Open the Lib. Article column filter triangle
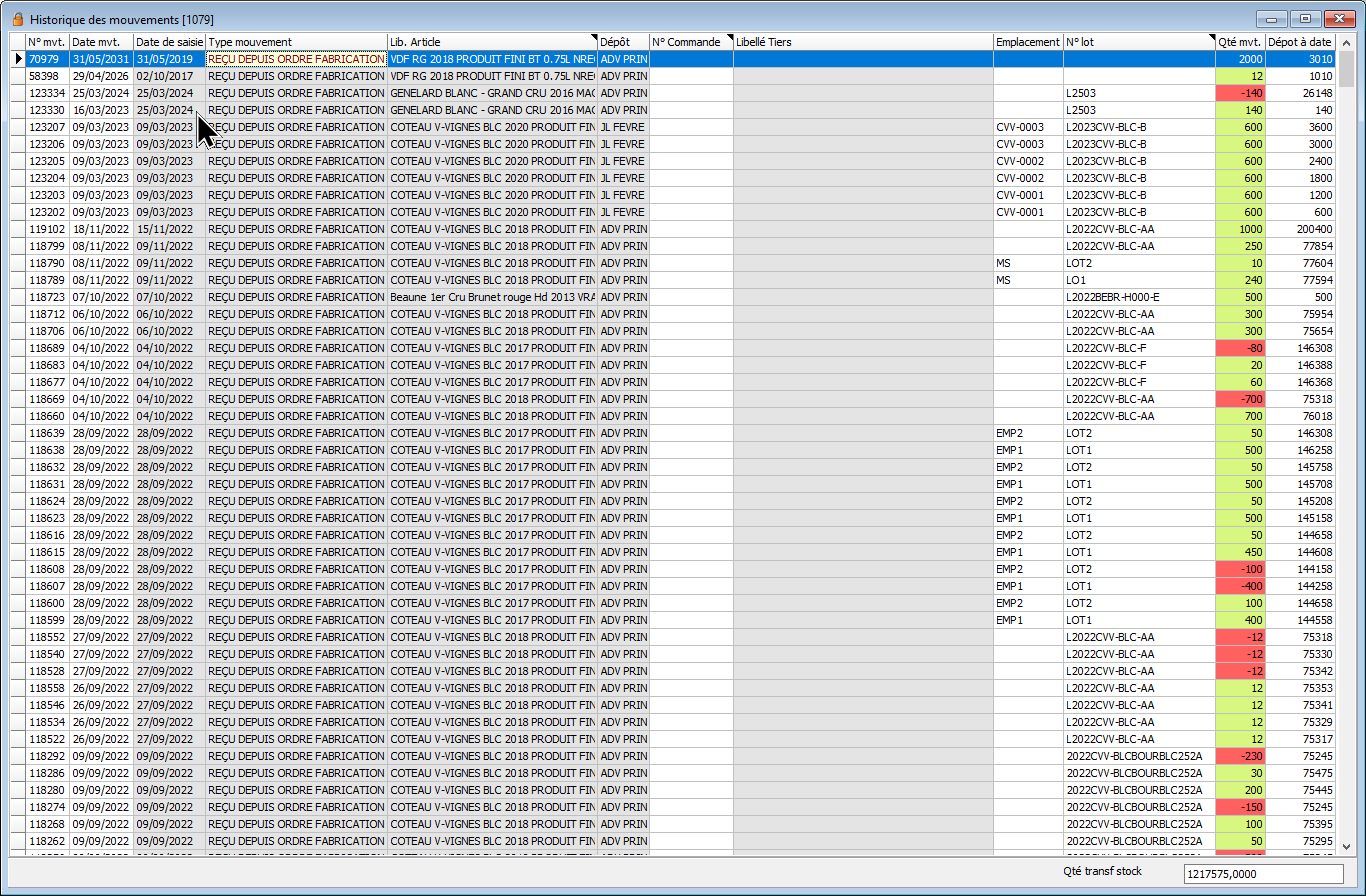This screenshot has width=1366, height=896. click(593, 38)
